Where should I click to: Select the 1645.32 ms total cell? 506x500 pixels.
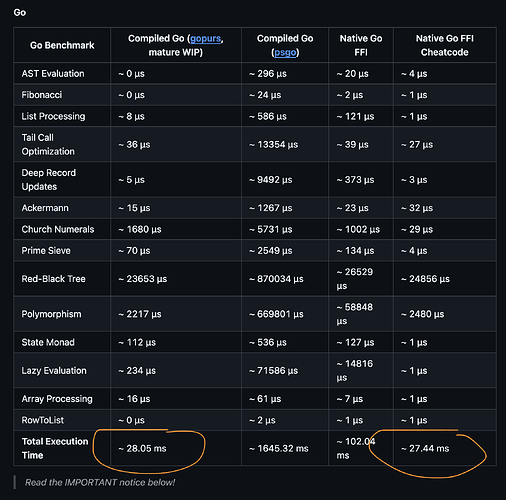[279, 449]
